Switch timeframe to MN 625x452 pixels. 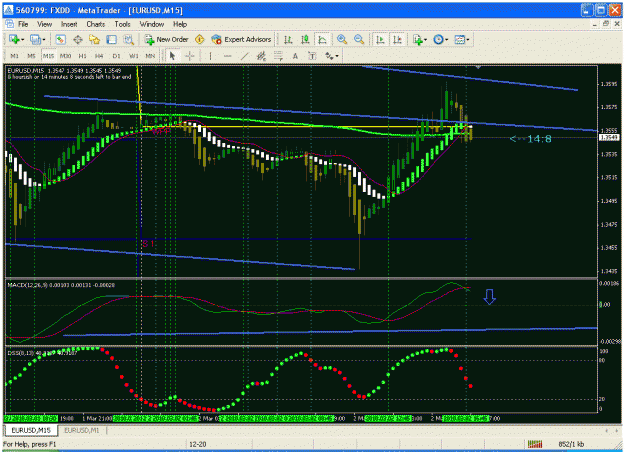pos(150,56)
